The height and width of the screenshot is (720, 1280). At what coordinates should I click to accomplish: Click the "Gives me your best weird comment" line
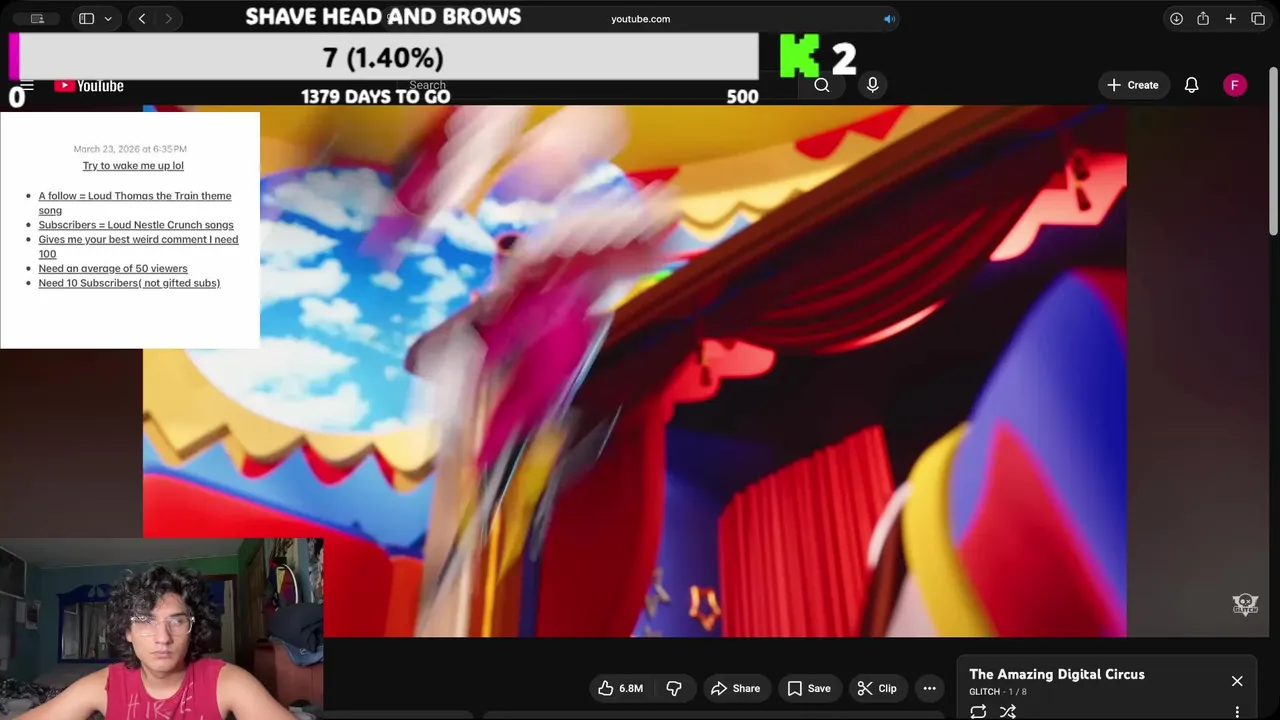pos(138,246)
